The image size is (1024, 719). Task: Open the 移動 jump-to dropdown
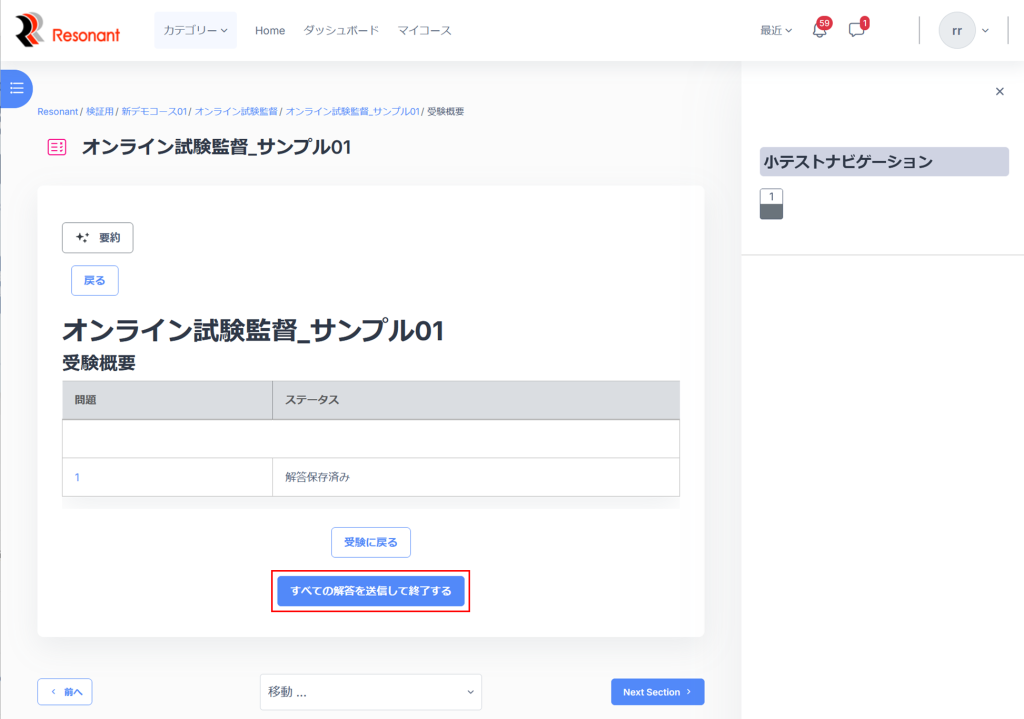[x=370, y=692]
